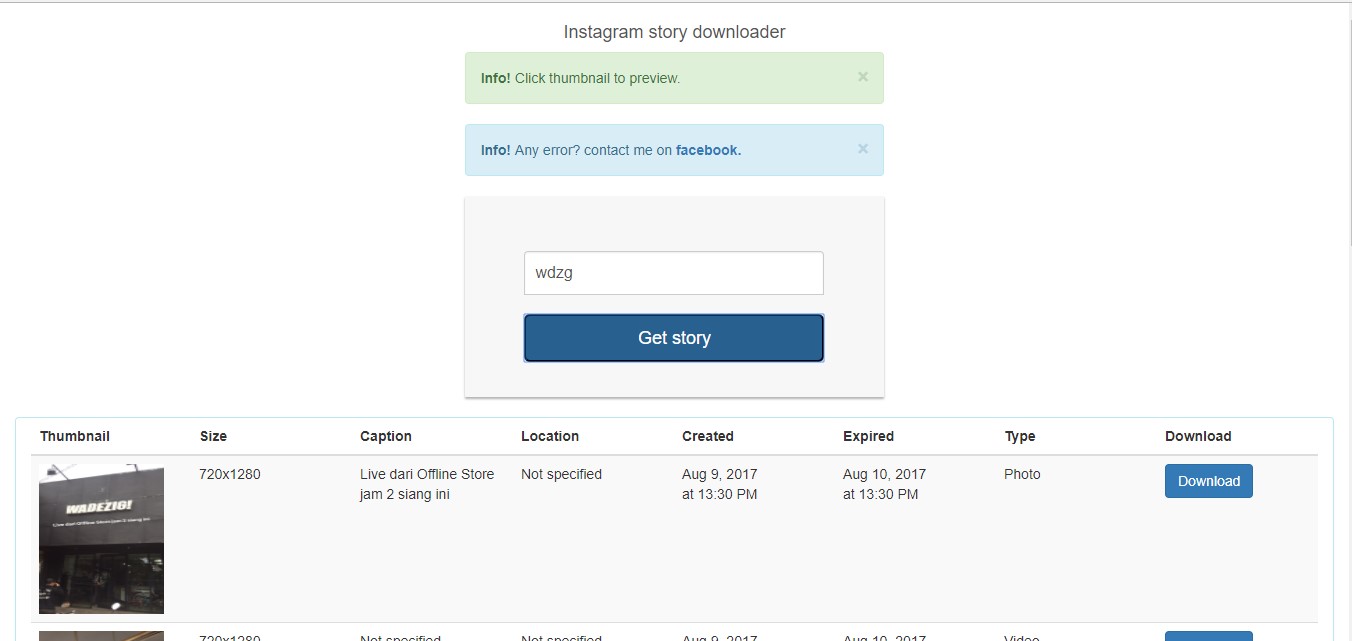
Task: Preview the WADEZIG storefront story thumbnail
Action: [101, 539]
